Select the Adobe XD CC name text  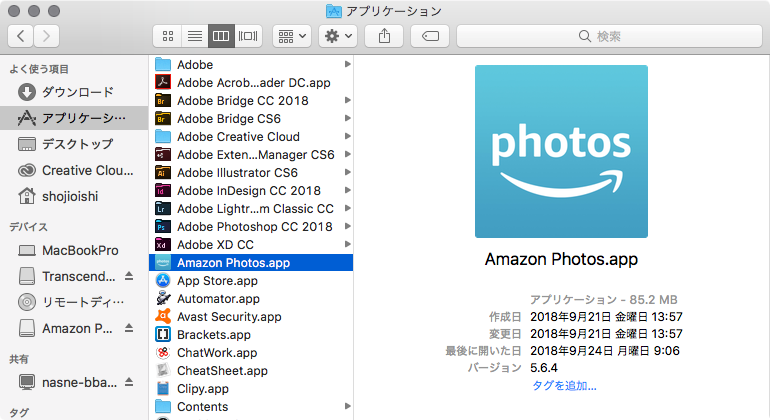pyautogui.click(x=216, y=245)
